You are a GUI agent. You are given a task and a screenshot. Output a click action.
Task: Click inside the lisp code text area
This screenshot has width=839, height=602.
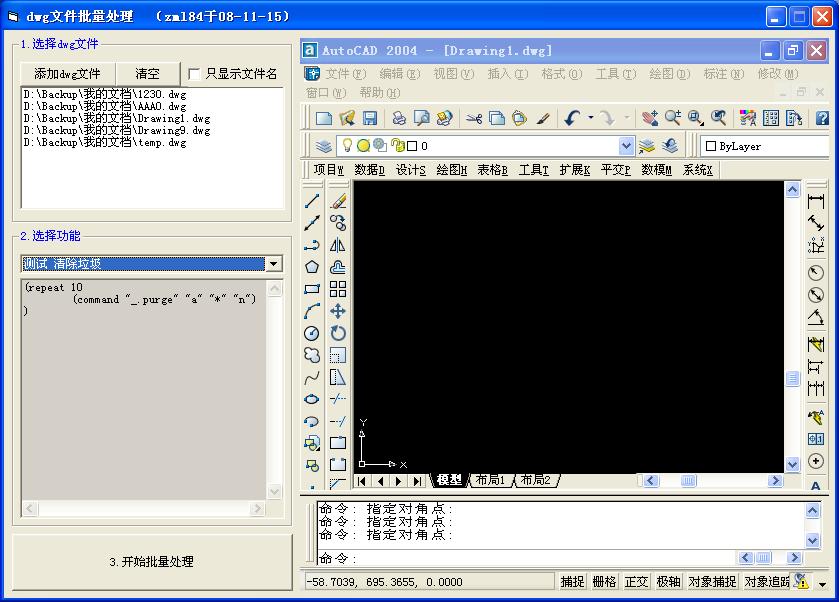point(143,390)
